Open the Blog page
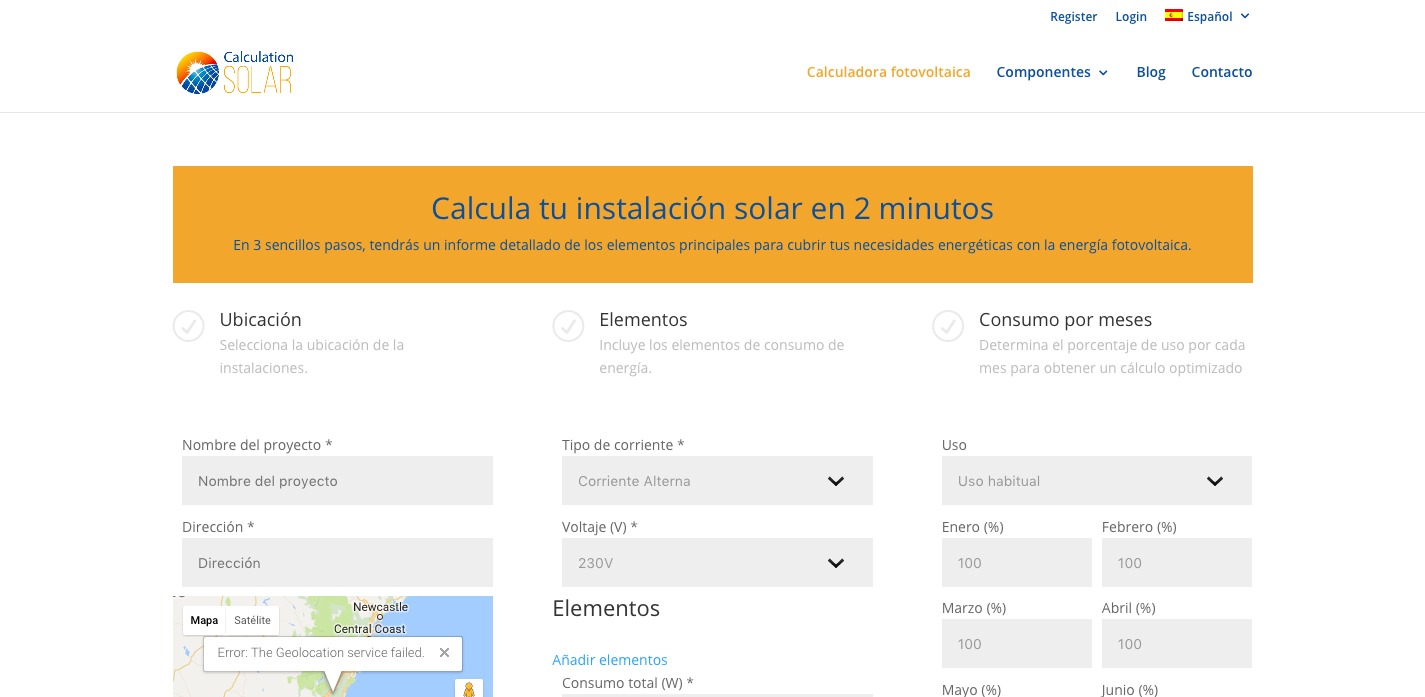Image resolution: width=1425 pixels, height=697 pixels. [x=1151, y=72]
